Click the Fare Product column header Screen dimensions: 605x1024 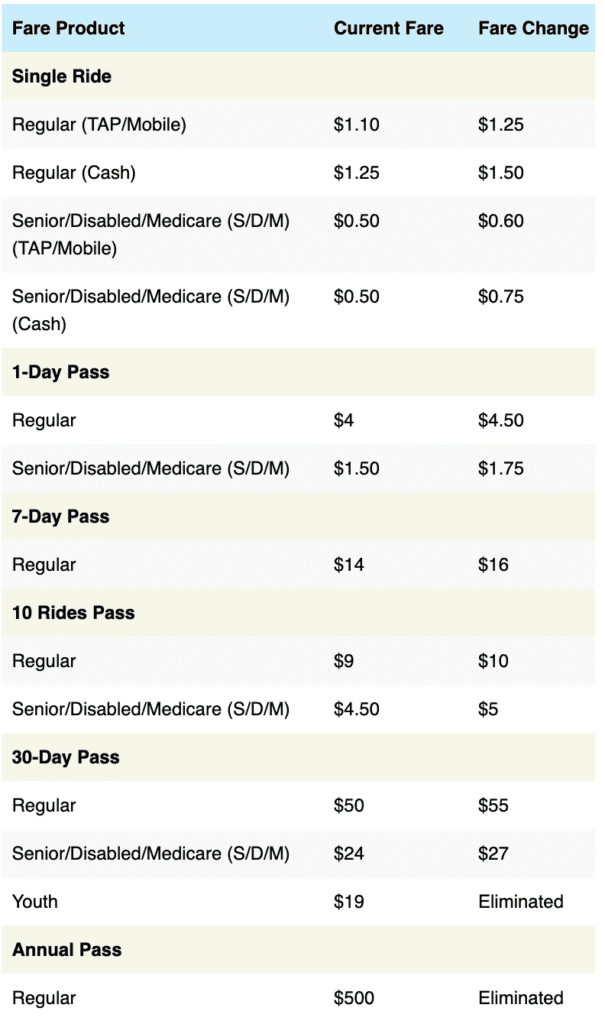point(69,28)
